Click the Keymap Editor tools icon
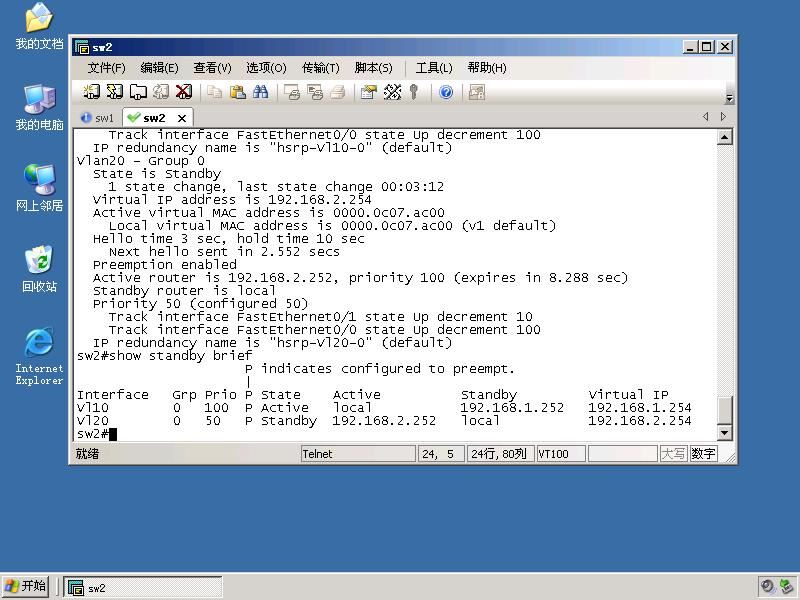800x600 pixels. pyautogui.click(x=392, y=92)
